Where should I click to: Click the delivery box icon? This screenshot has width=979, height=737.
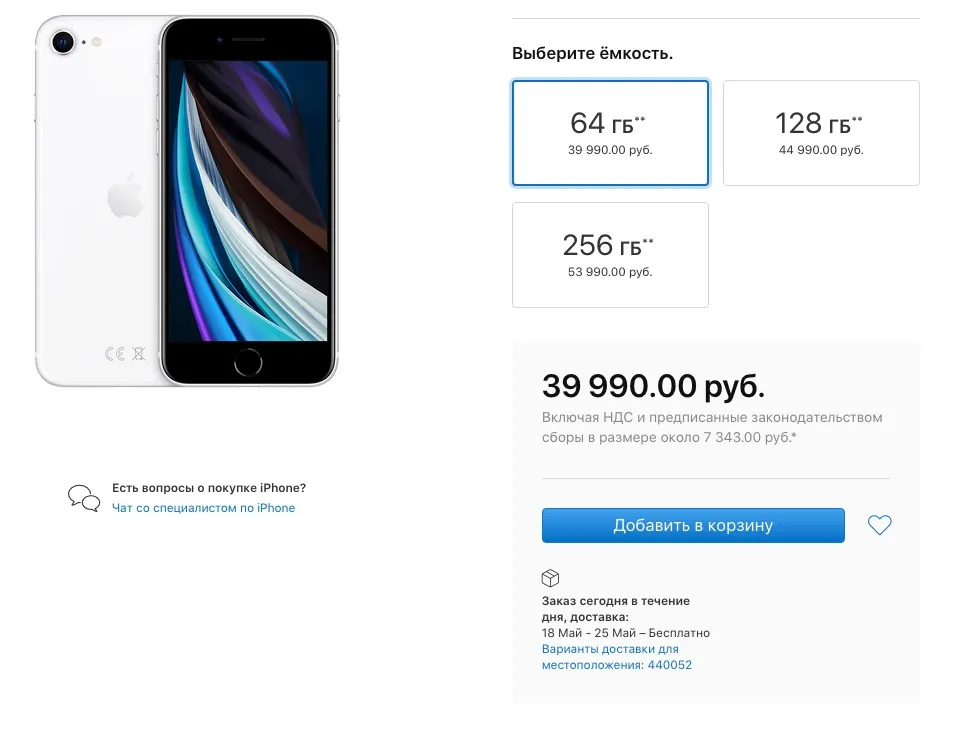coord(550,578)
